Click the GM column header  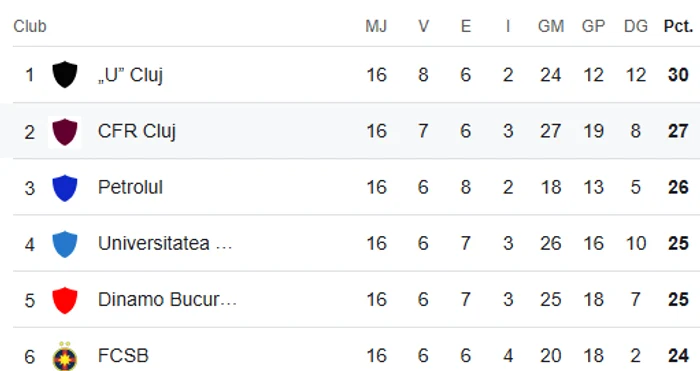pyautogui.click(x=551, y=26)
